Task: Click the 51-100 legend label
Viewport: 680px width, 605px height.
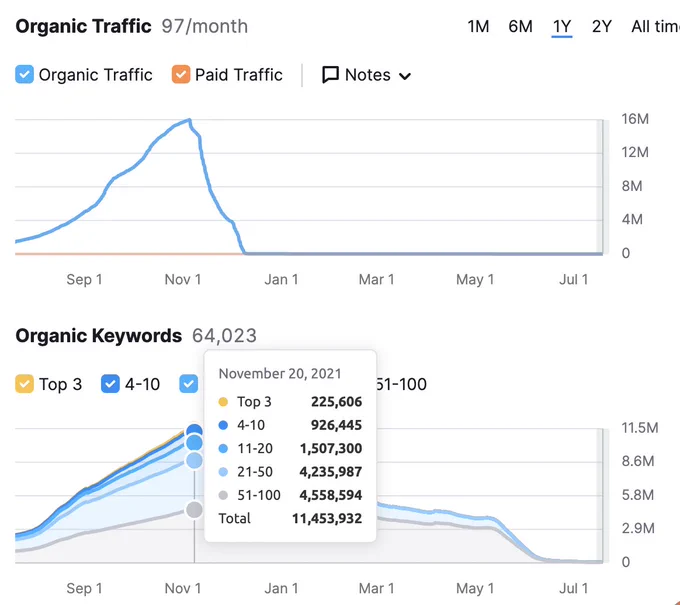Action: (x=402, y=384)
